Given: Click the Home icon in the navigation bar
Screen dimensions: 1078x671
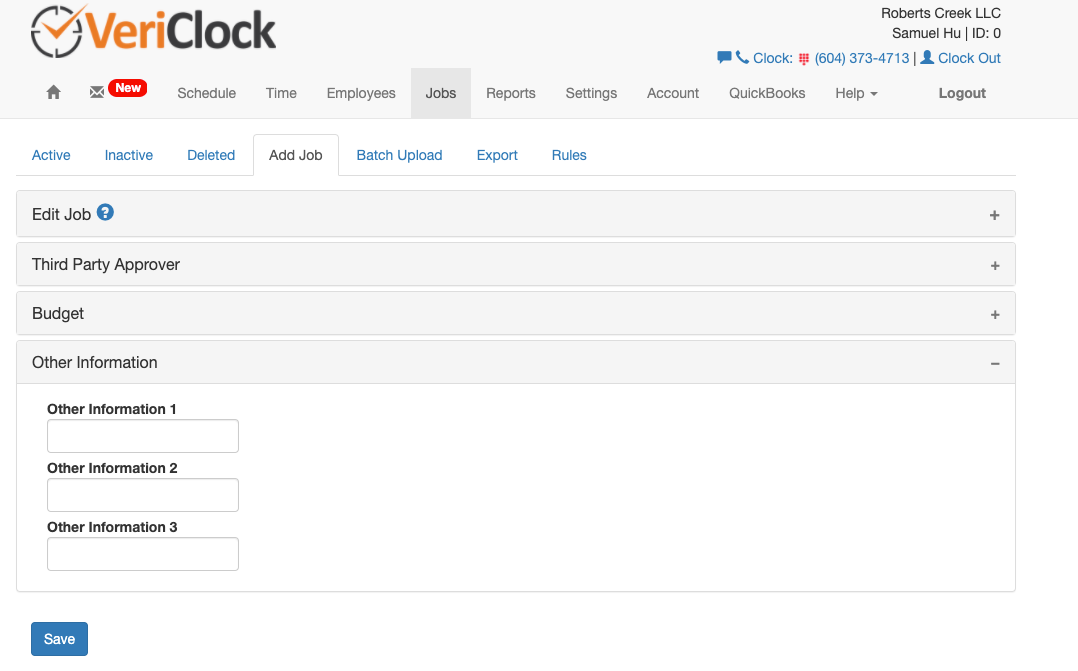Looking at the screenshot, I should (53, 92).
